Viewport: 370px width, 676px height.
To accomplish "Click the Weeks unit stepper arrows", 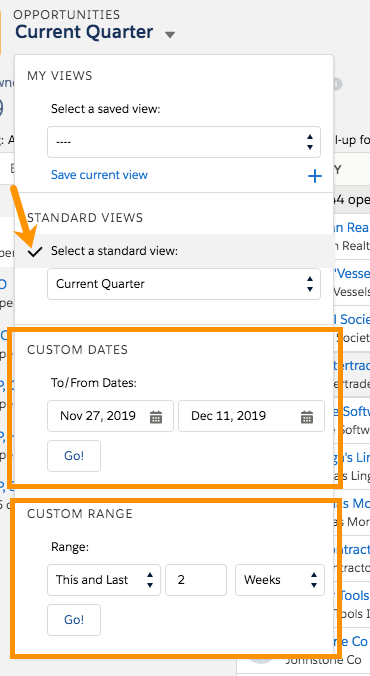I will tap(314, 580).
